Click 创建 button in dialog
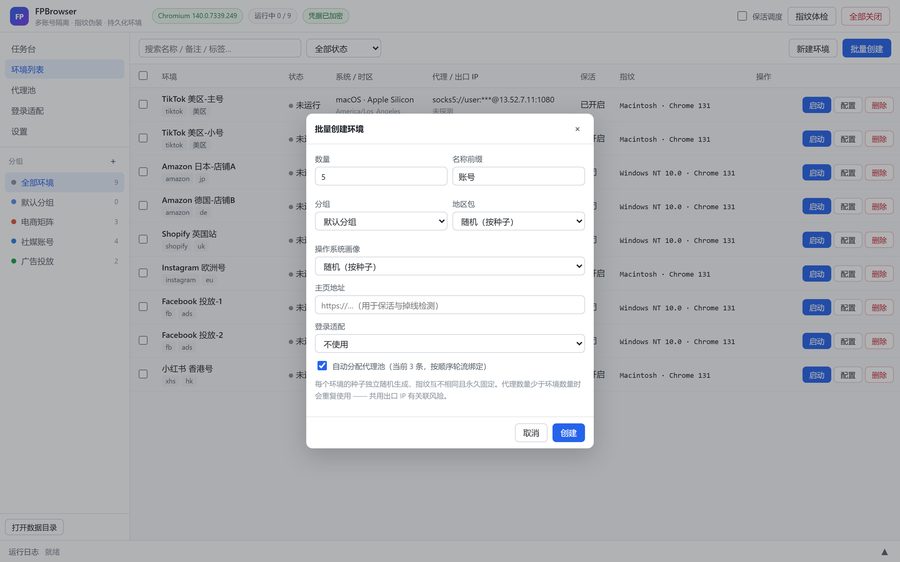 (x=568, y=433)
